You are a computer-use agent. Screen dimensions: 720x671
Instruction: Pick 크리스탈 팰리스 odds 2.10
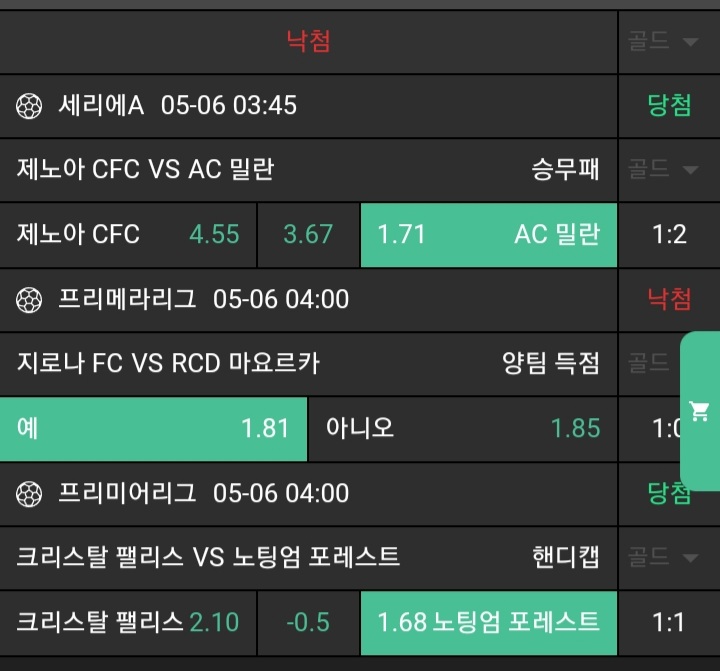(128, 622)
